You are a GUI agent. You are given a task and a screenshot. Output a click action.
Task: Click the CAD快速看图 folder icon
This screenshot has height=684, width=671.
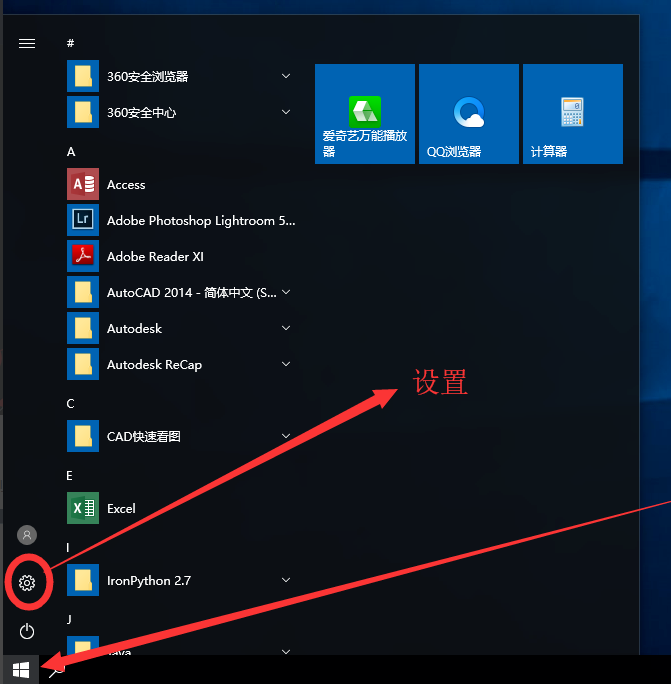point(83,436)
